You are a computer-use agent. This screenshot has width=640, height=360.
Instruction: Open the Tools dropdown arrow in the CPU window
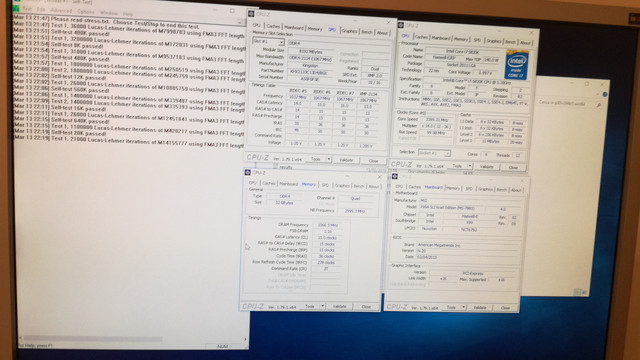pos(470,166)
